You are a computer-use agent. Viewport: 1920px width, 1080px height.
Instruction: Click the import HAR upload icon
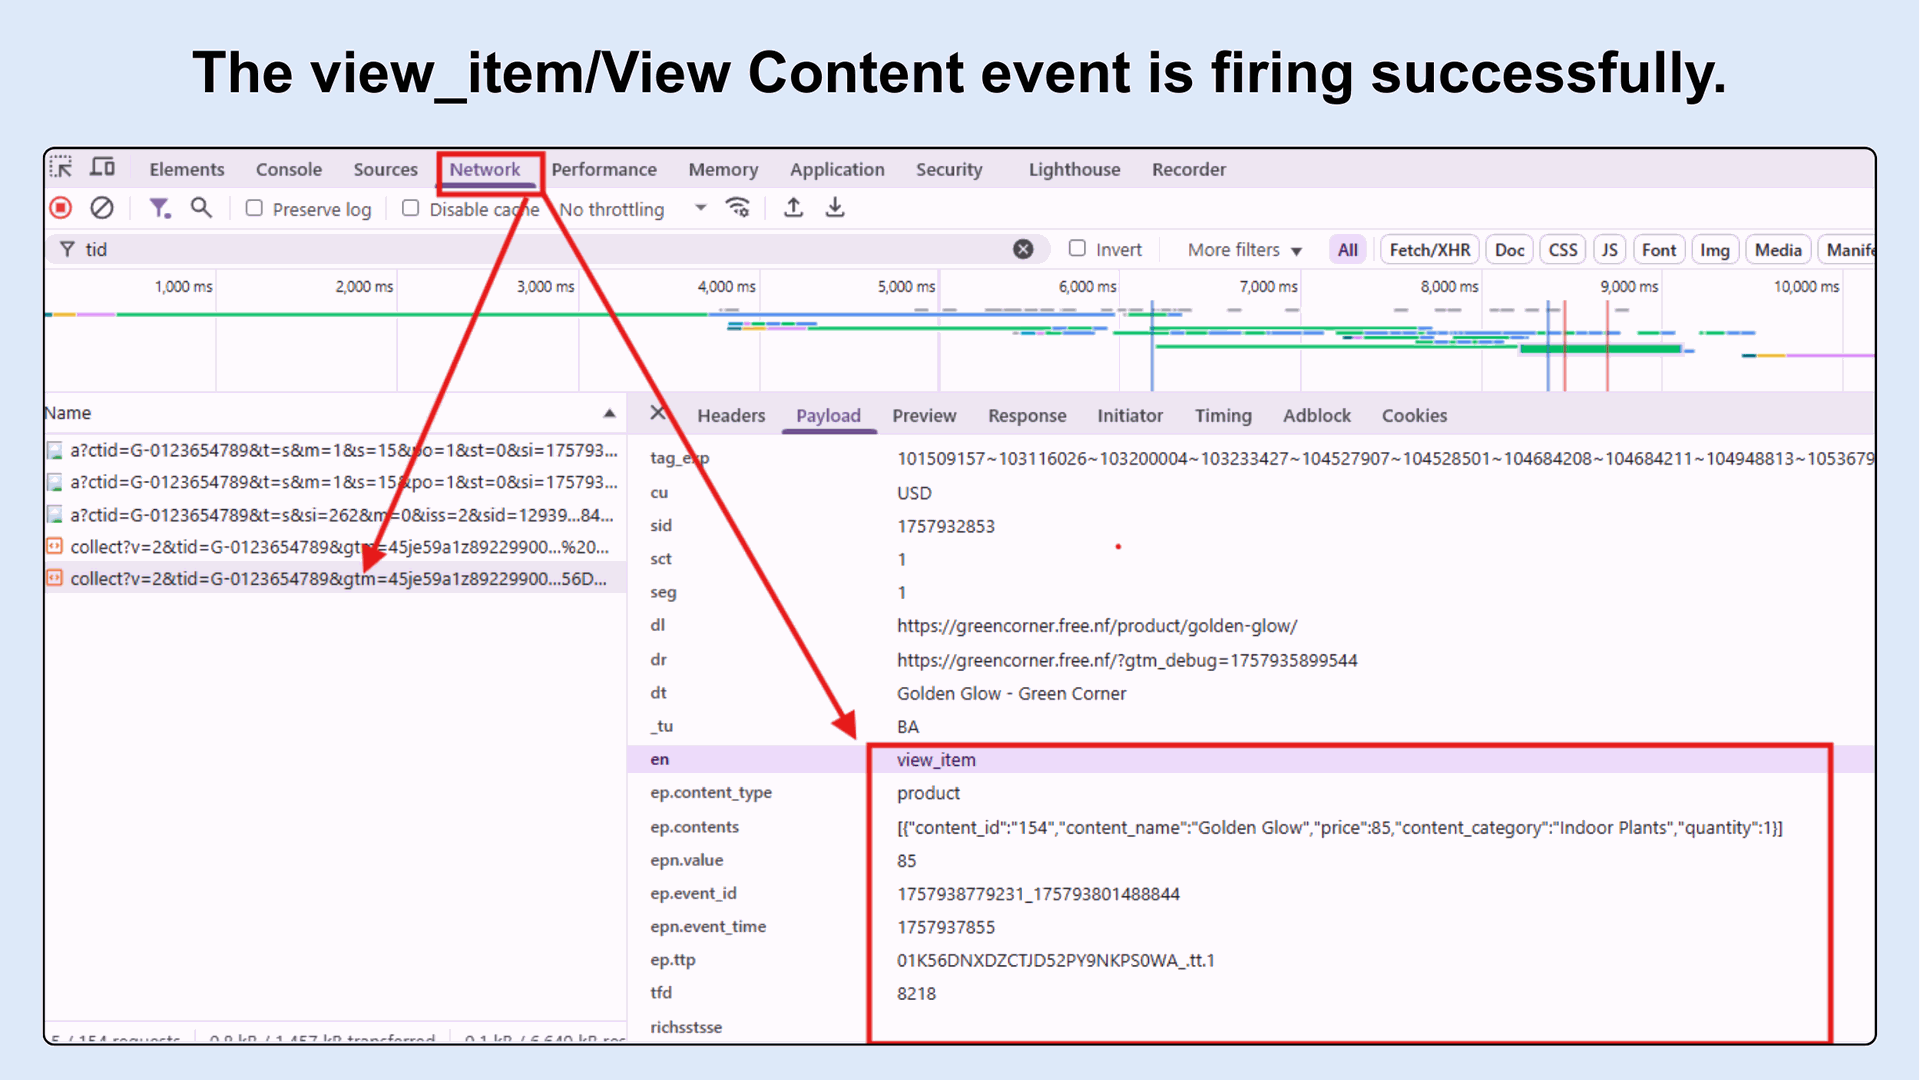[793, 208]
